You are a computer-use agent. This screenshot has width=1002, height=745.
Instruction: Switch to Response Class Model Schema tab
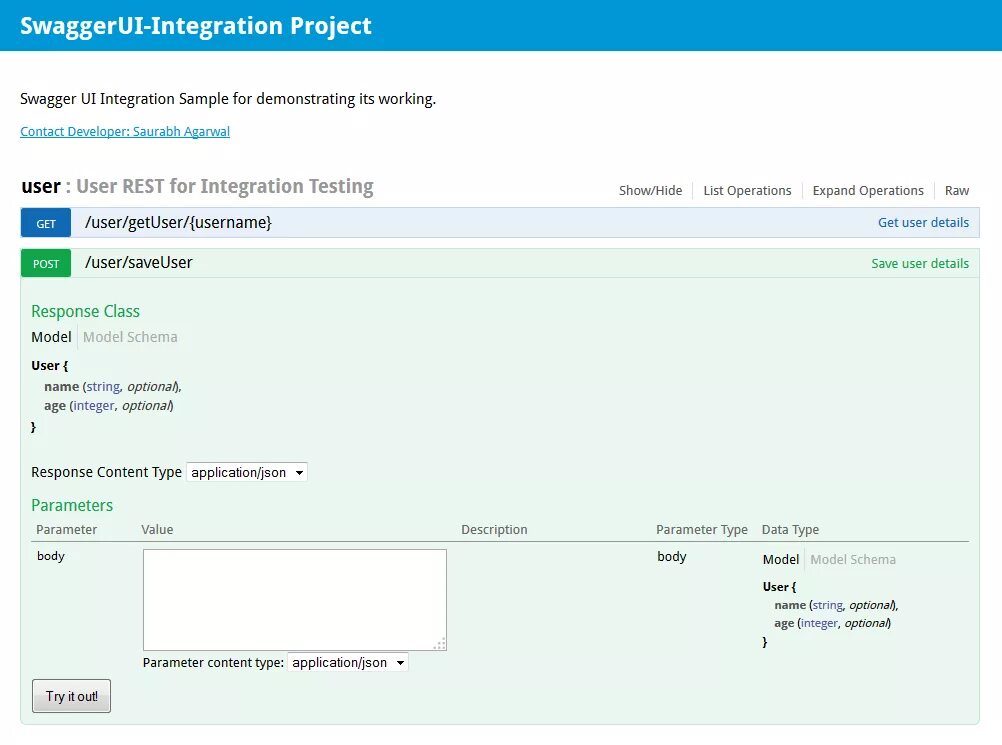coord(130,337)
